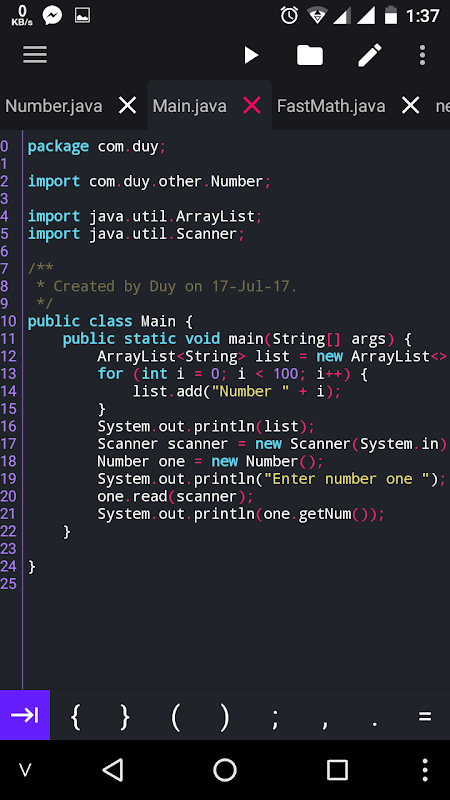Tap the image notification icon in status bar
The image size is (450, 800).
click(83, 16)
